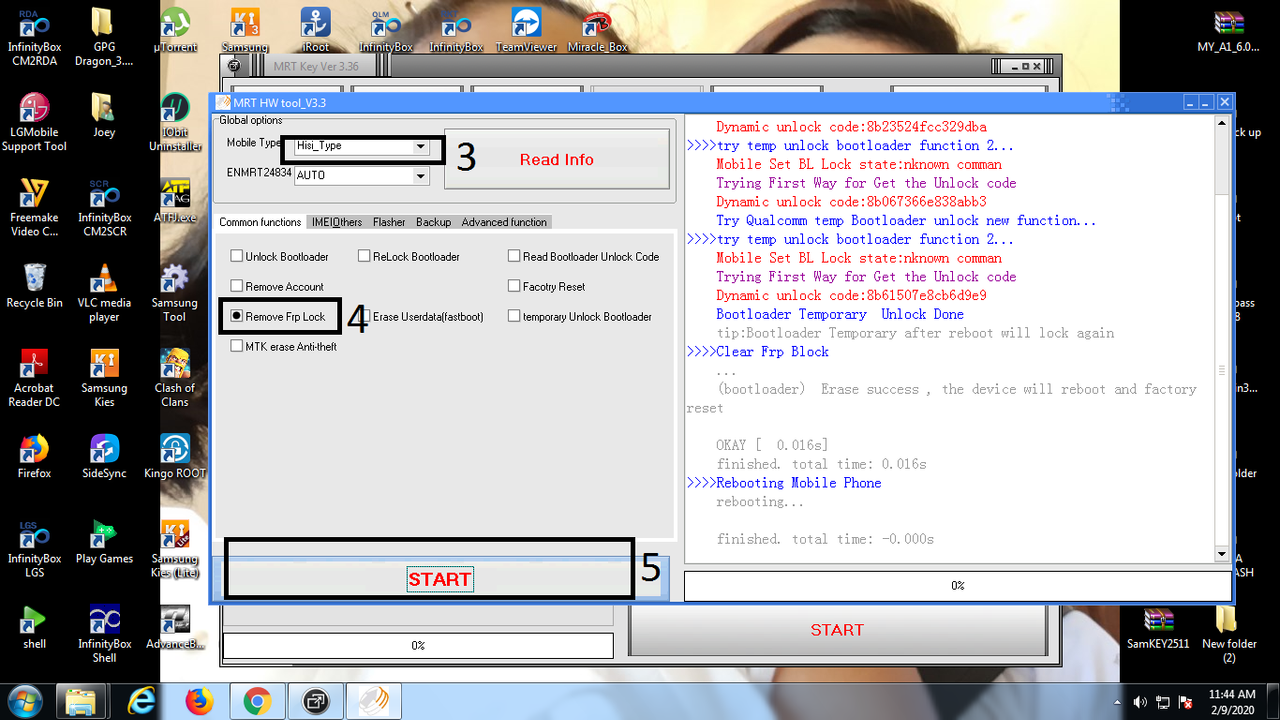Launch TeamViewer desktop shortcut
The image size is (1280, 720).
tap(526, 30)
